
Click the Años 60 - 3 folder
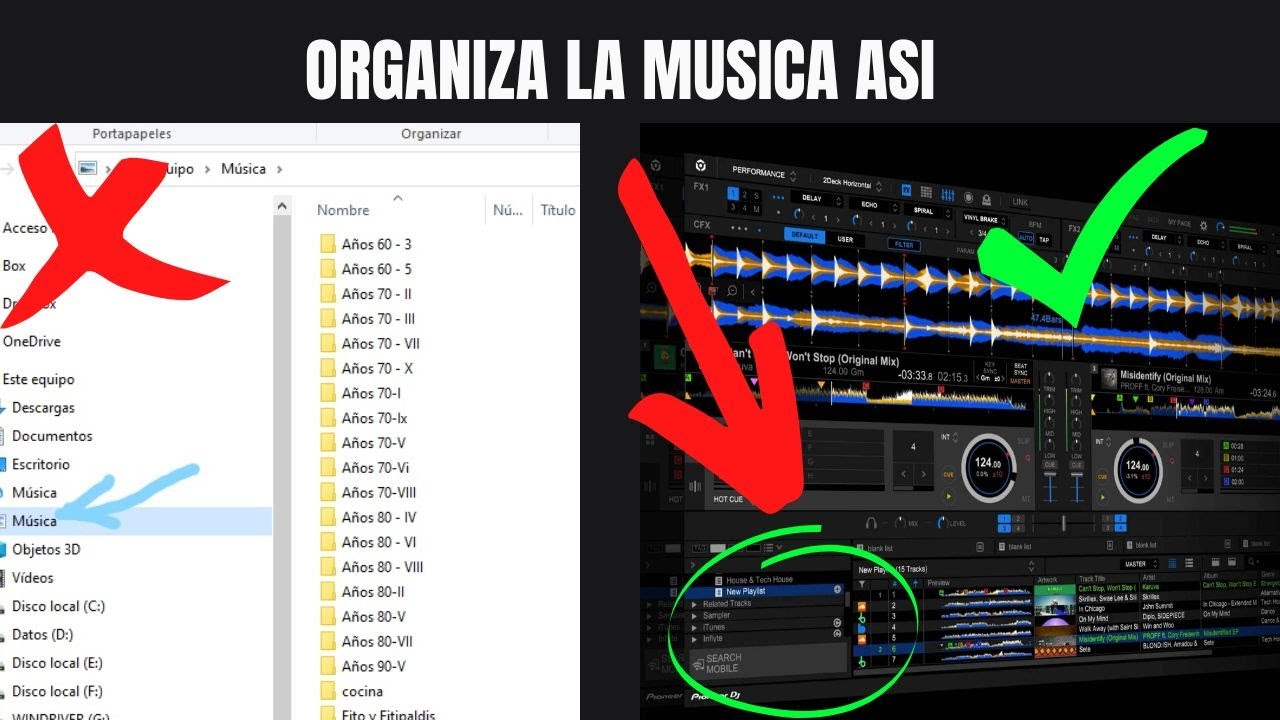click(x=376, y=244)
